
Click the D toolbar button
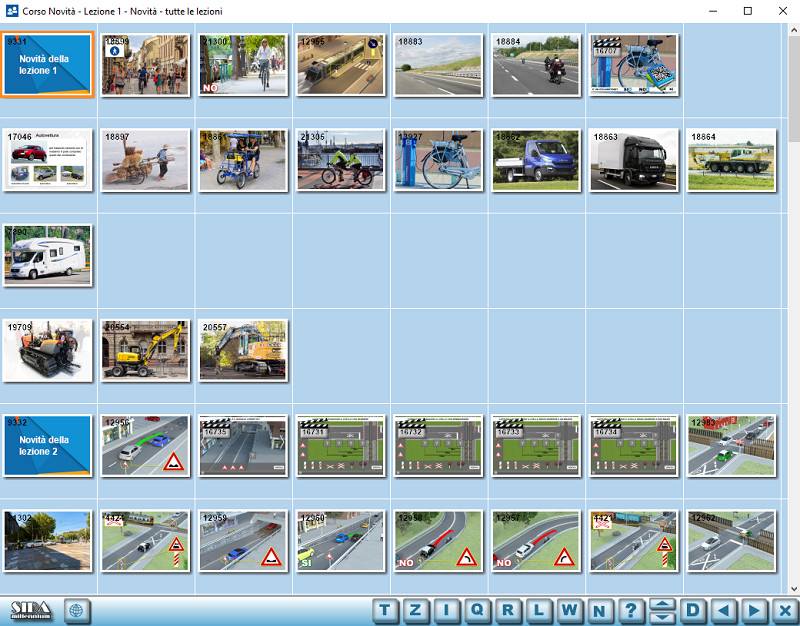pos(693,611)
